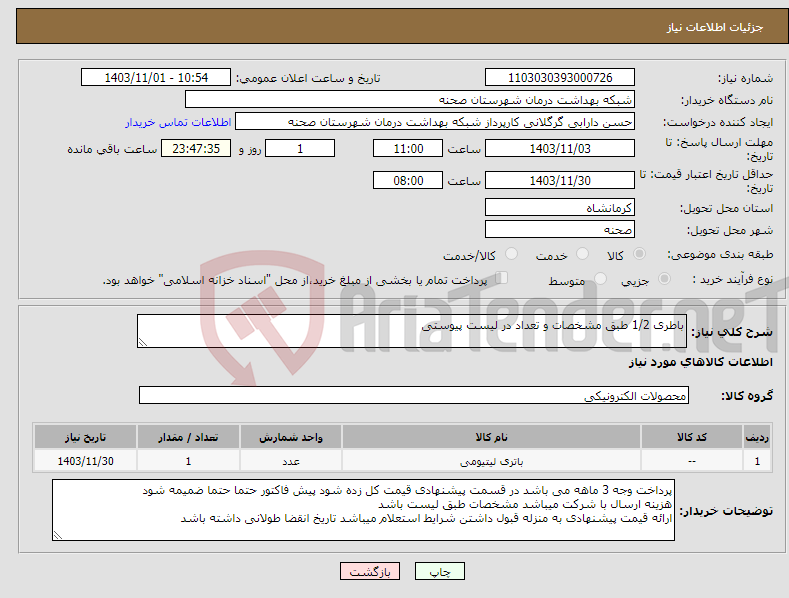Screen dimensions: 789x598
Task: Click the response deadline date 1403/11/03
Action: 560,148
